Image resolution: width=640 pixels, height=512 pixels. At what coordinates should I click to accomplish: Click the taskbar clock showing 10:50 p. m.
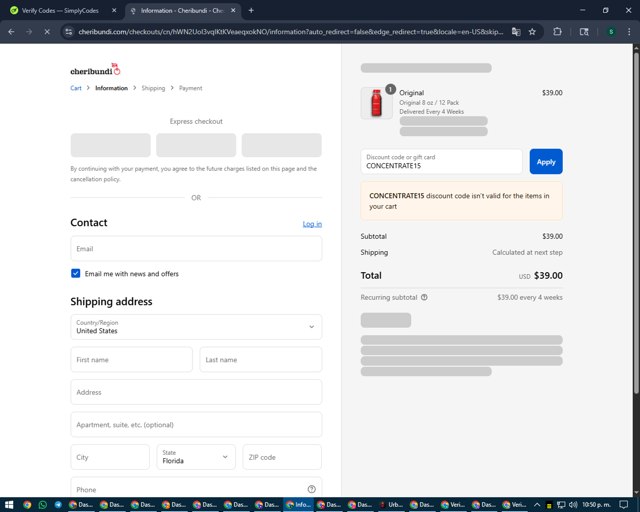[x=596, y=505]
